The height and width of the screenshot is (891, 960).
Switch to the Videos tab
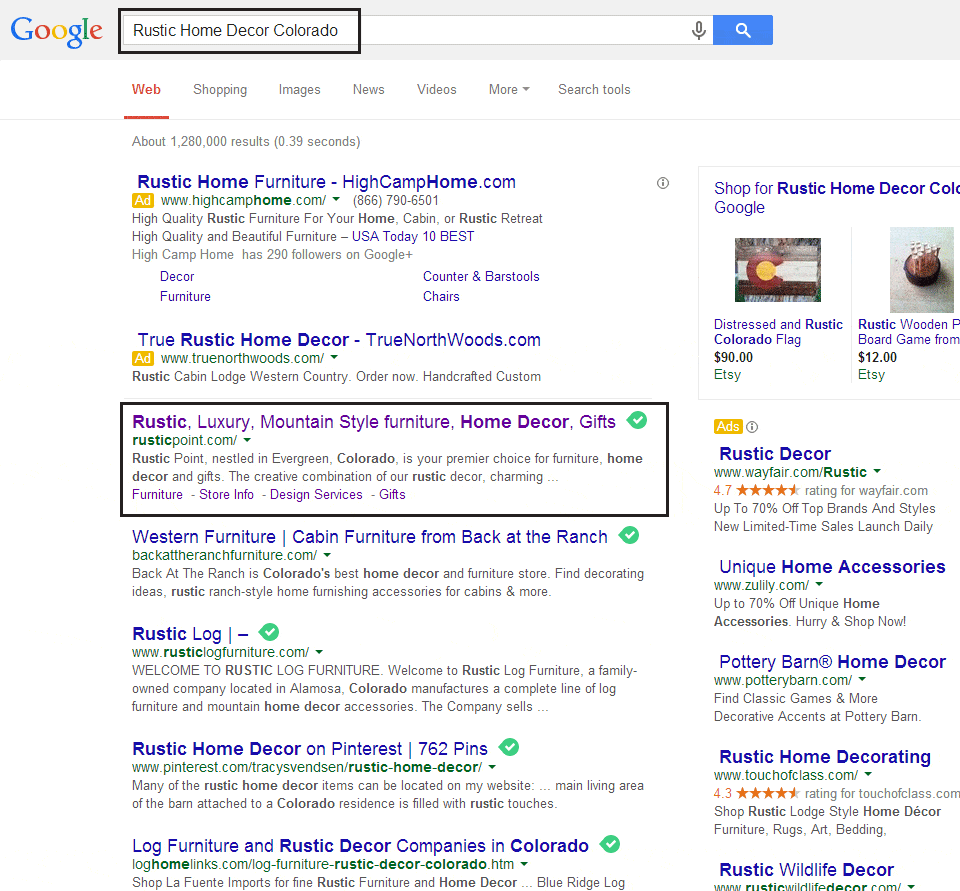pyautogui.click(x=437, y=89)
